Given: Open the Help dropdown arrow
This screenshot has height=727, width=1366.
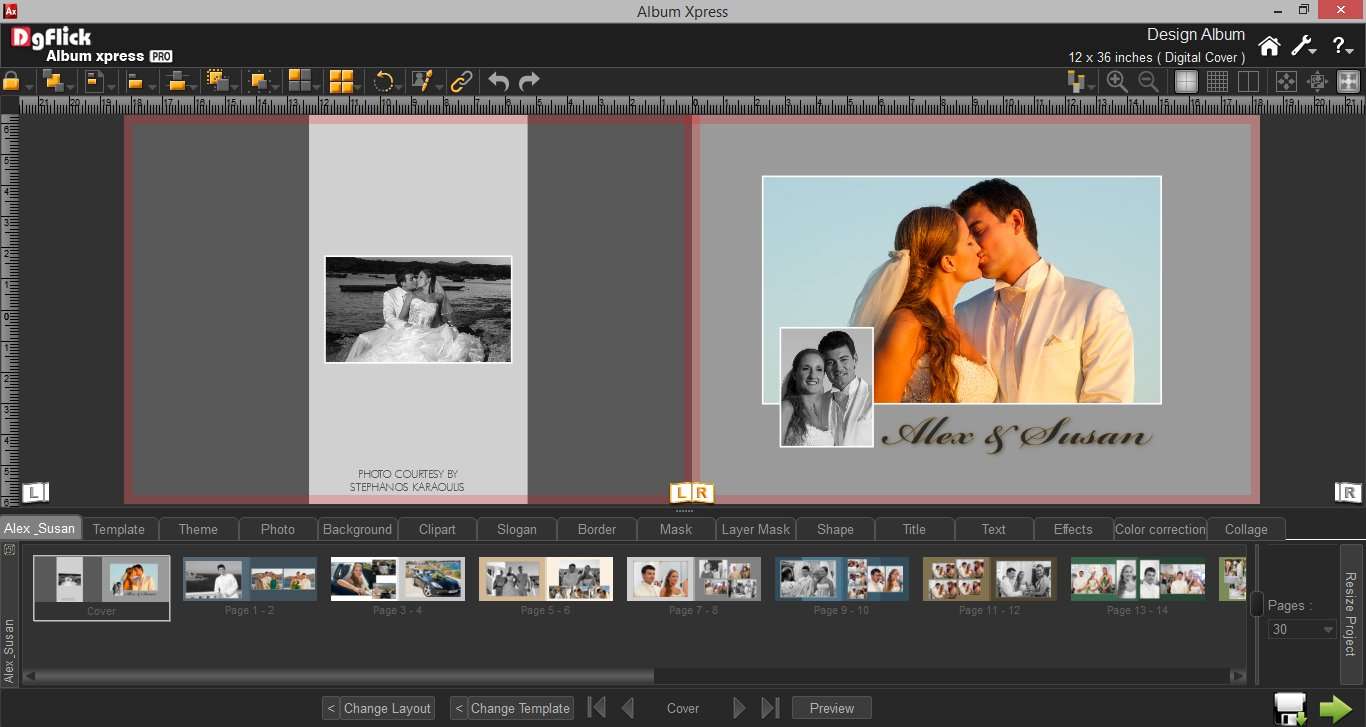Looking at the screenshot, I should coord(1349,49).
